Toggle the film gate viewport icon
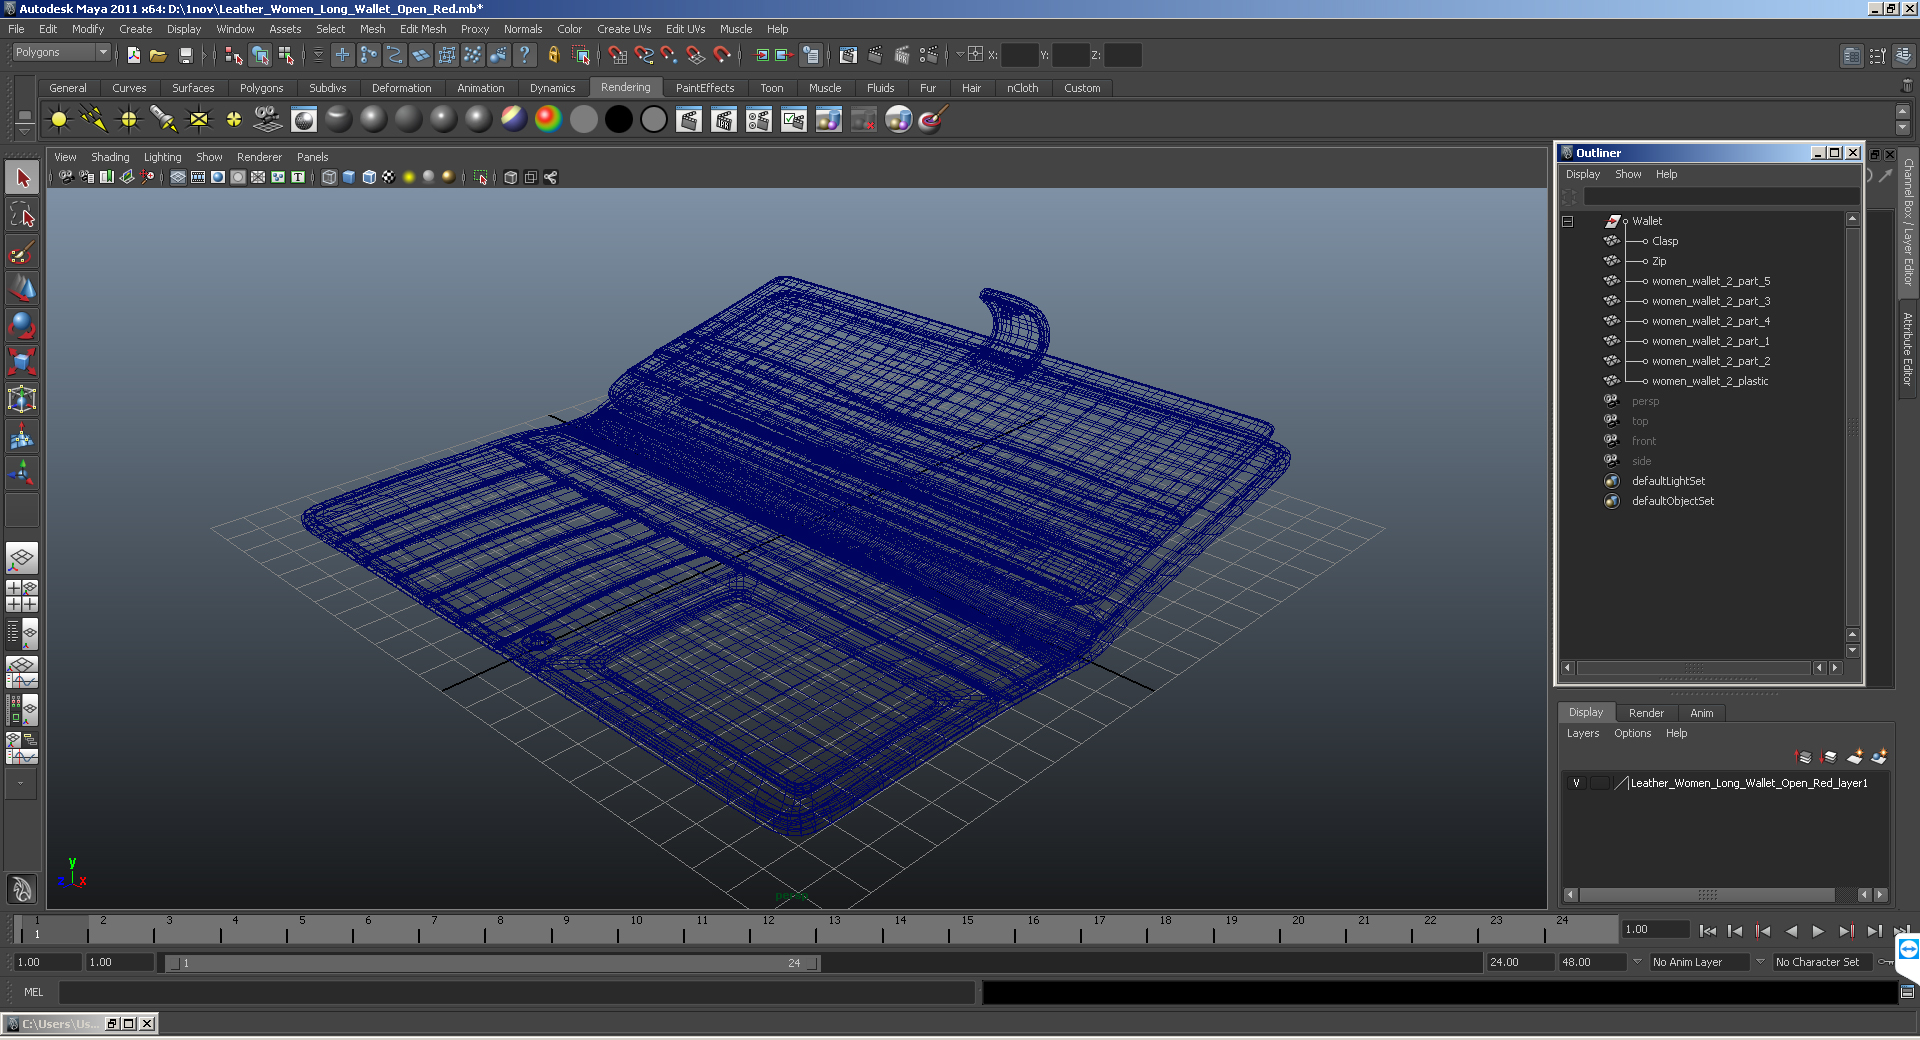Screen dimensions: 1920x1040 (198, 177)
